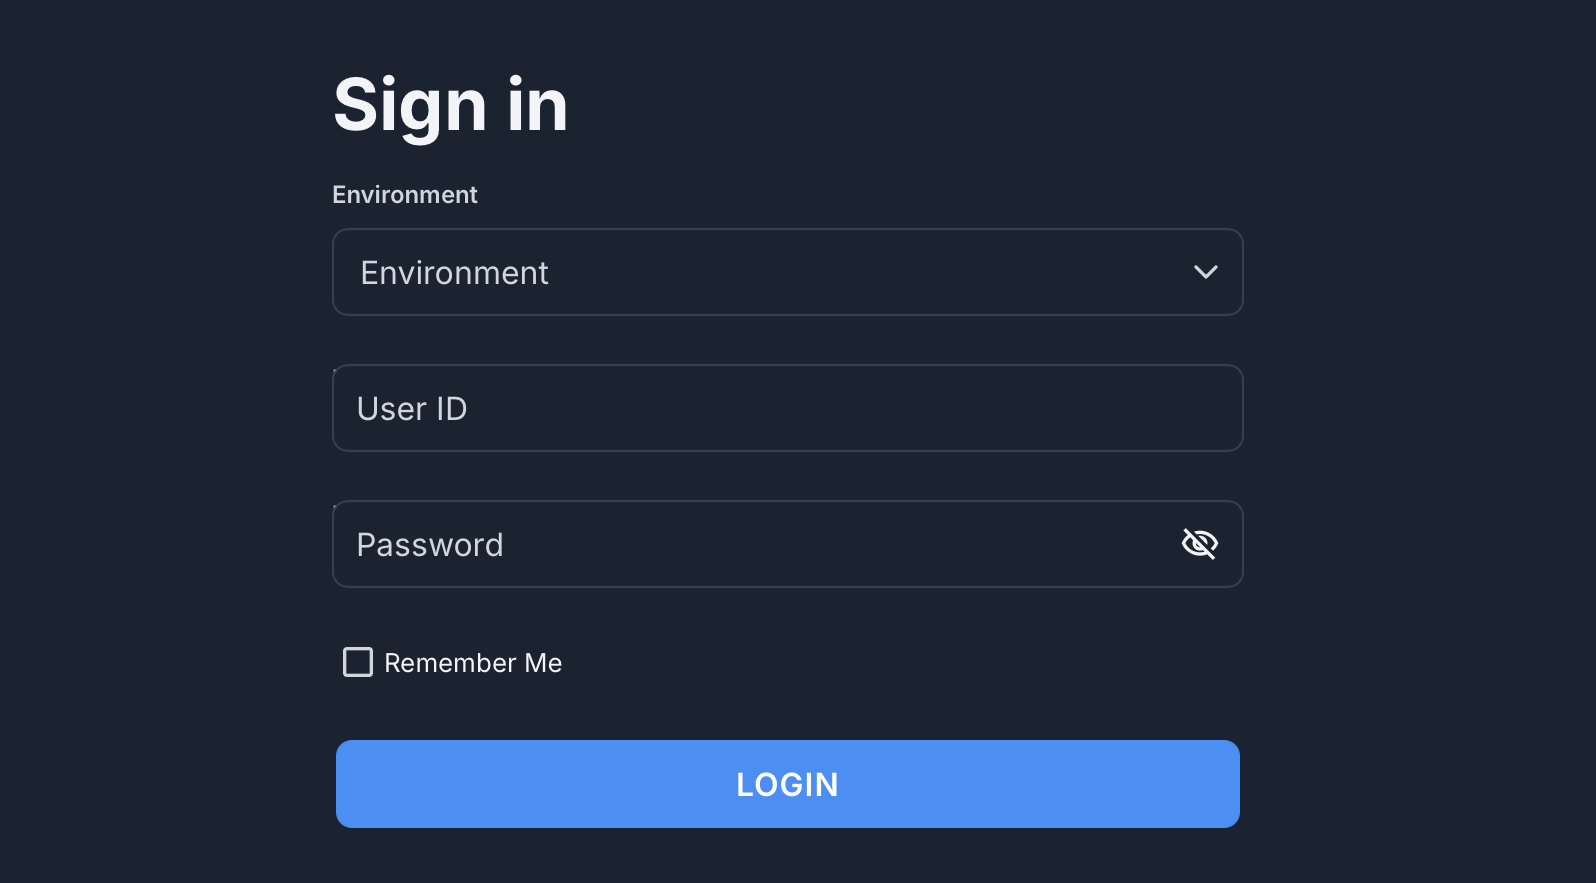The image size is (1596, 883).
Task: Toggle password visibility with the crossed-eye icon
Action: pyautogui.click(x=1199, y=544)
